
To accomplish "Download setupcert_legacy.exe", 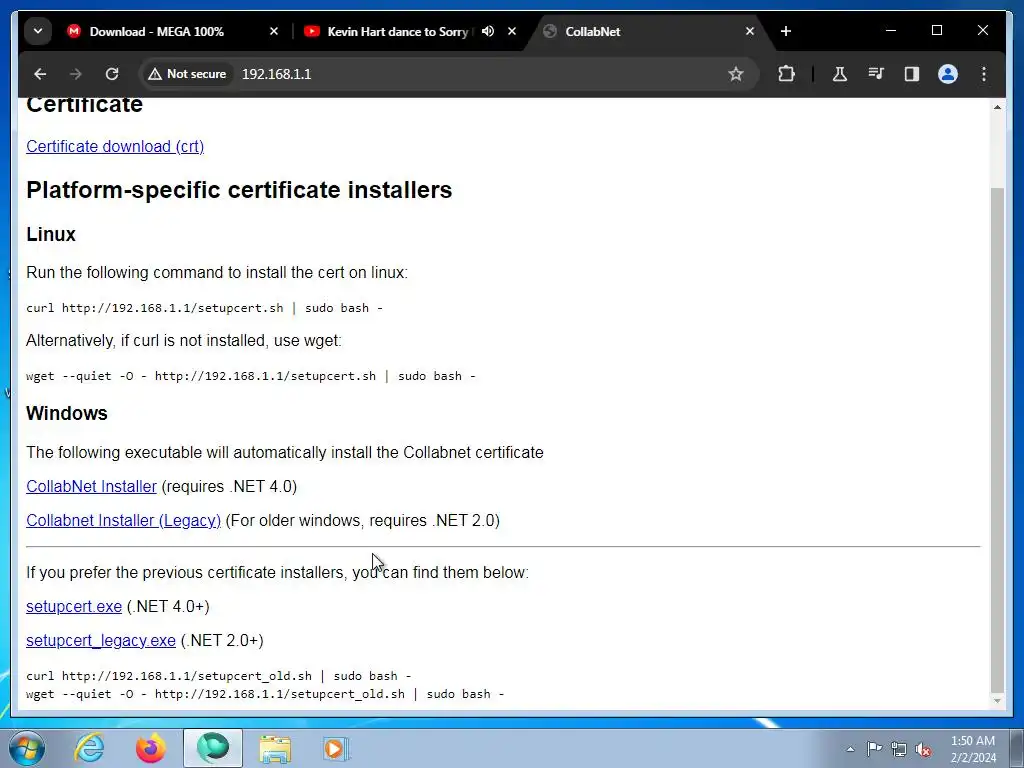I will 101,641.
